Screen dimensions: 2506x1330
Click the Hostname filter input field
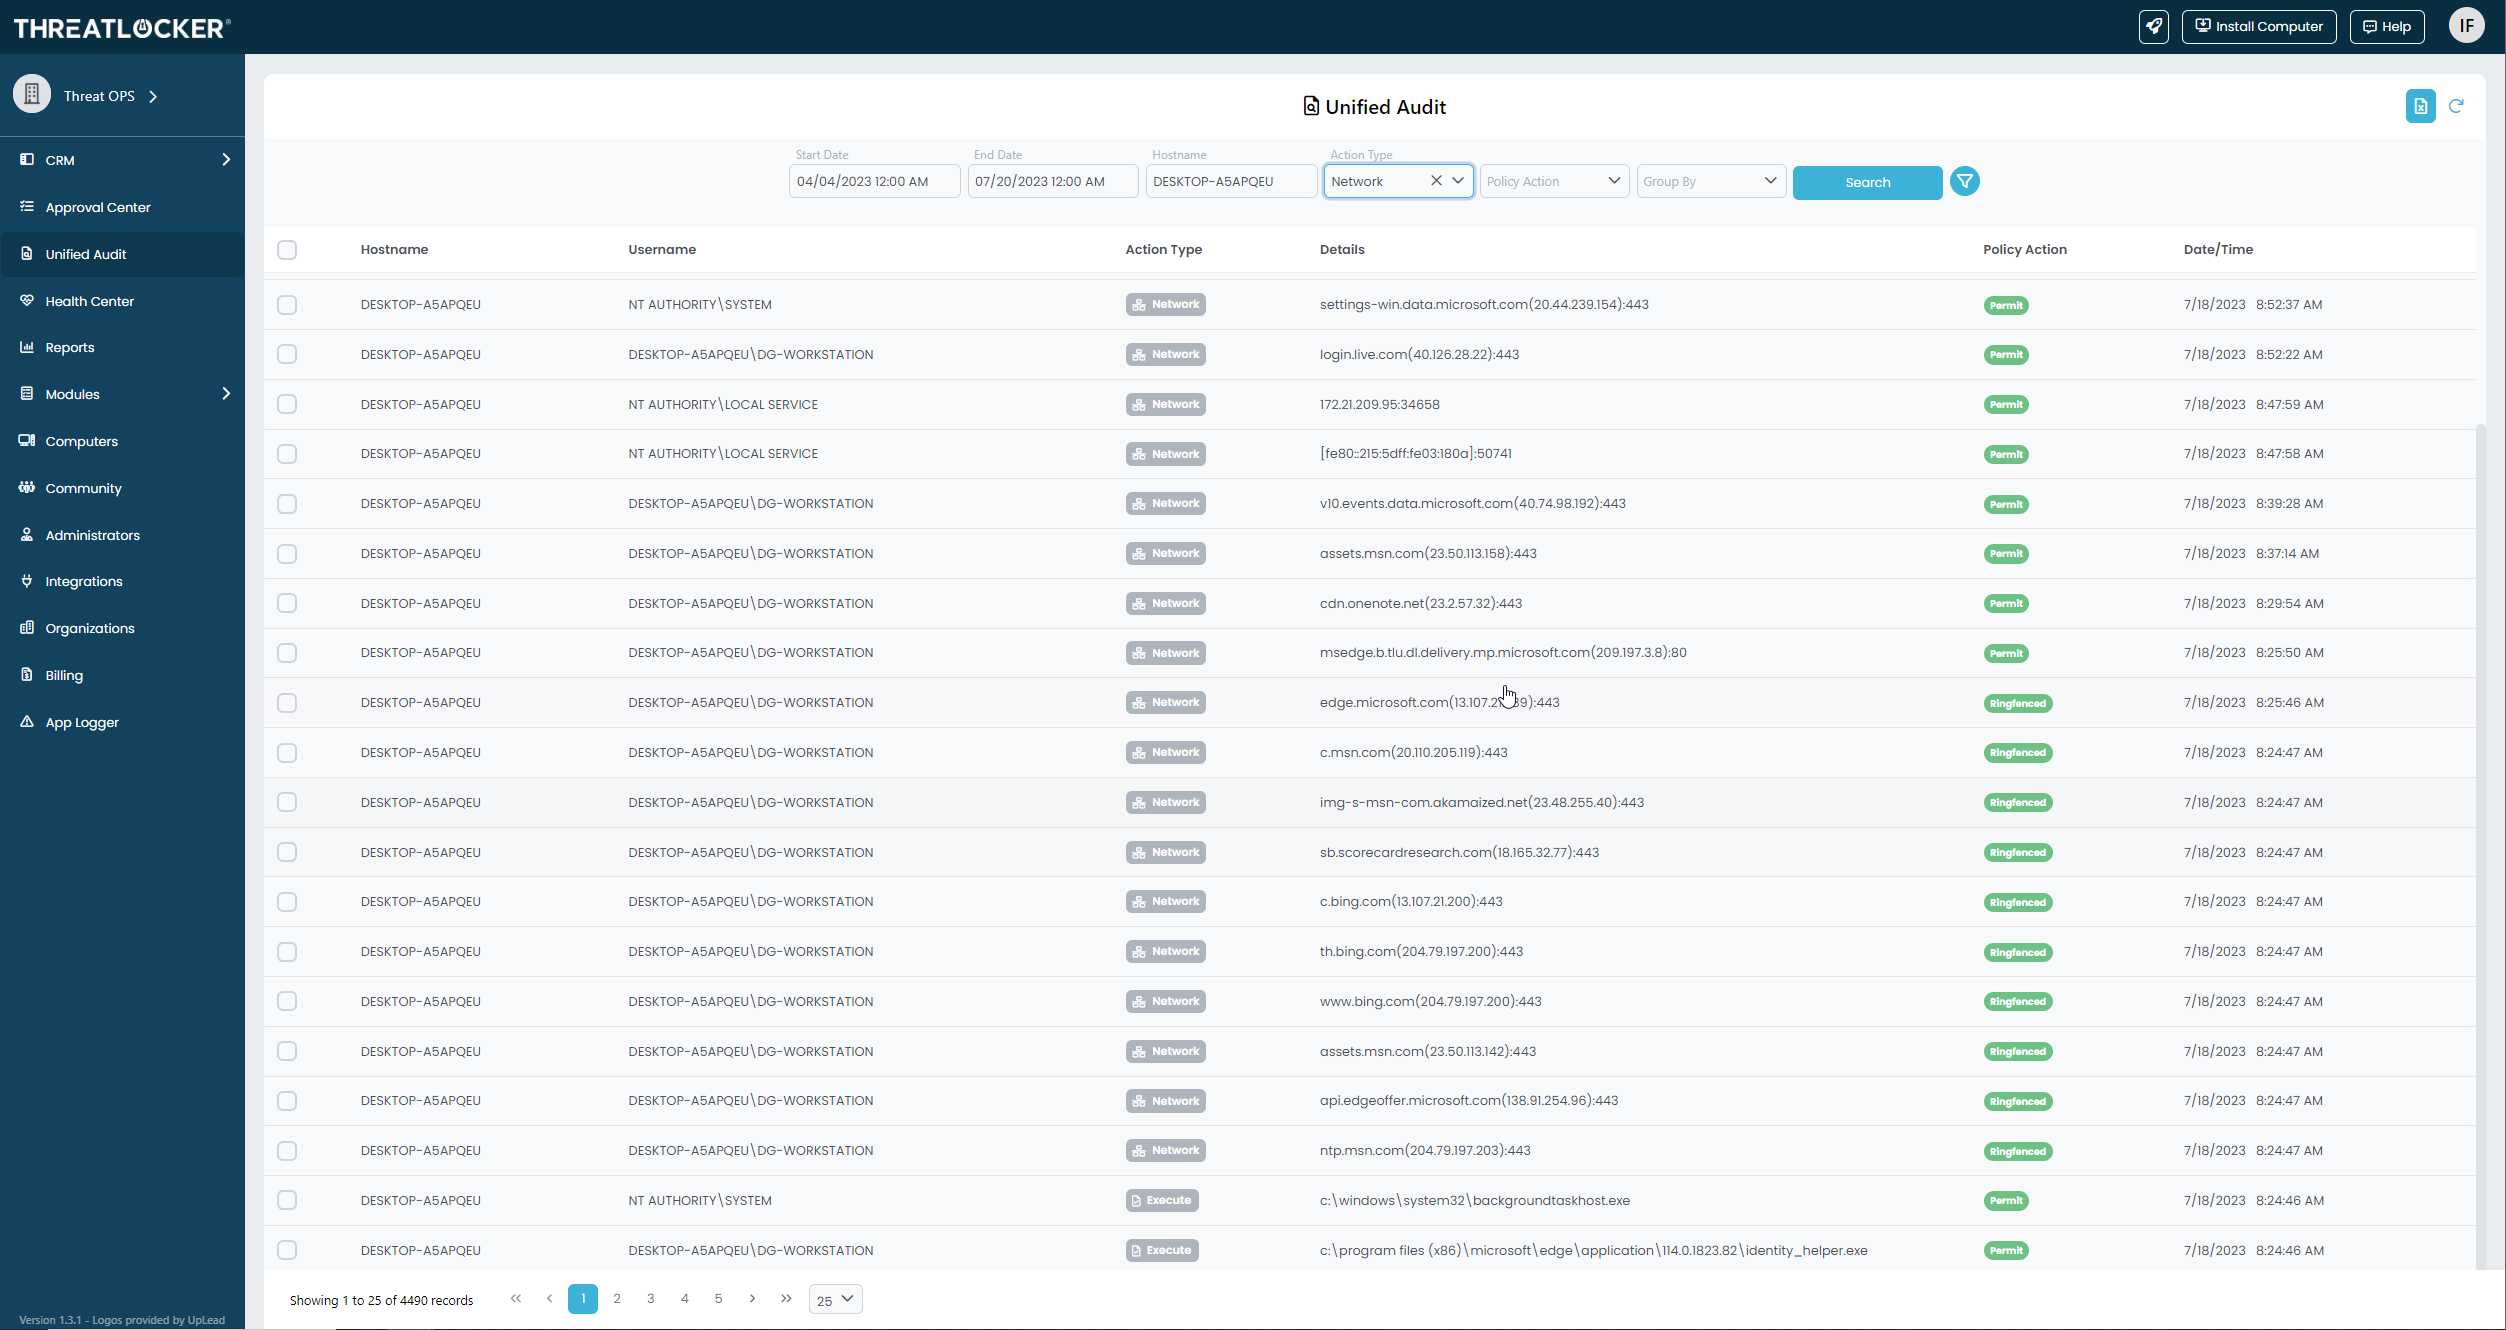click(1230, 182)
